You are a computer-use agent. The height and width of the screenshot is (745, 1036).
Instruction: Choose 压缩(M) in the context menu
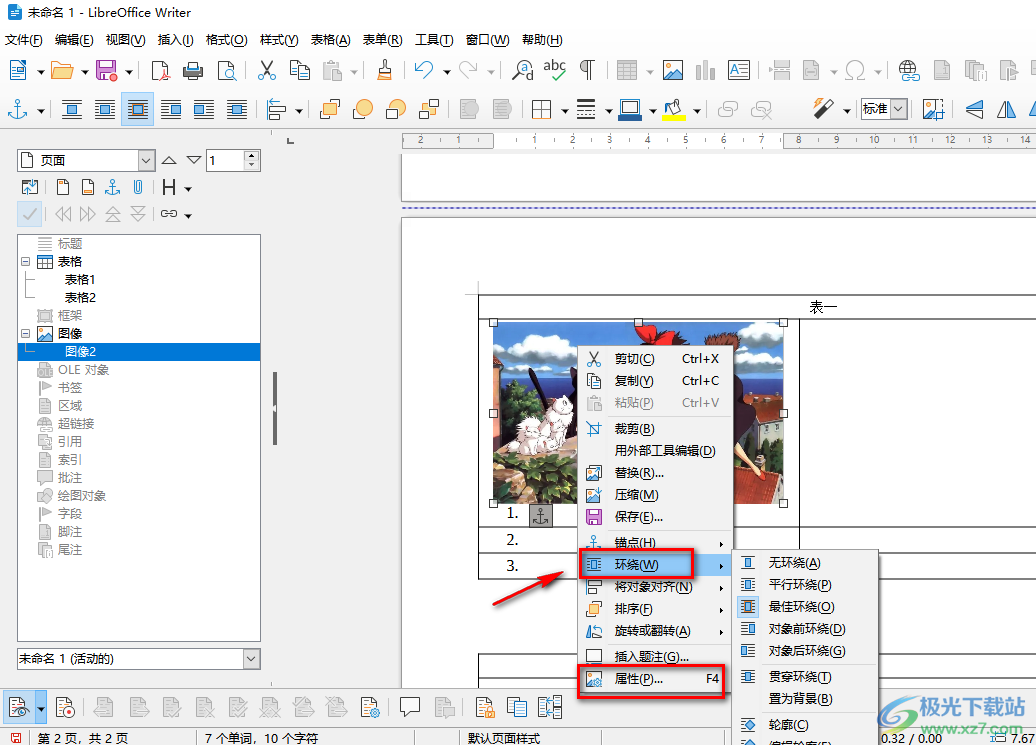pyautogui.click(x=655, y=495)
